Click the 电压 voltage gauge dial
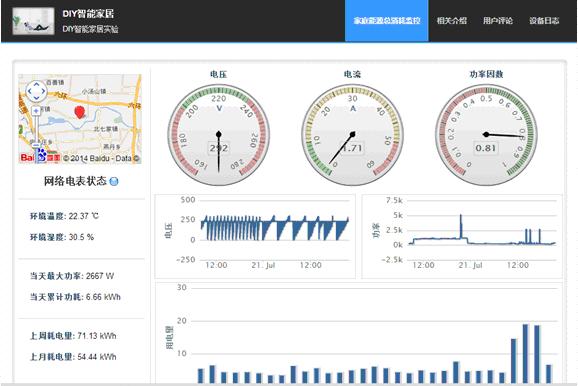This screenshot has height=386, width=578. (219, 135)
